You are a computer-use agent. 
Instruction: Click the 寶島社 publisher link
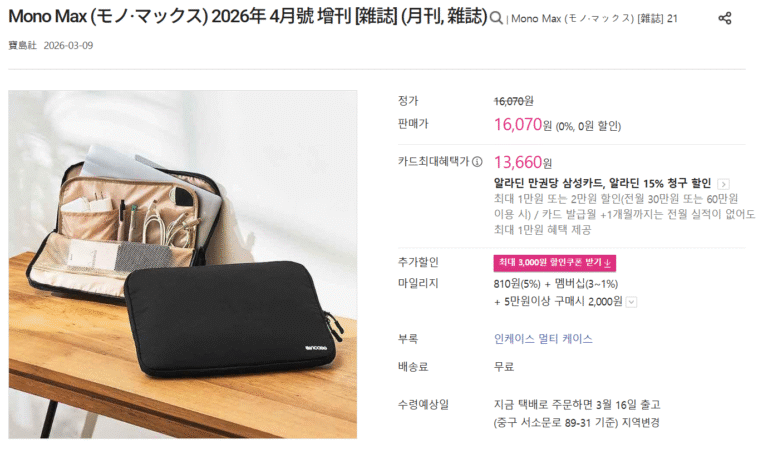point(23,46)
